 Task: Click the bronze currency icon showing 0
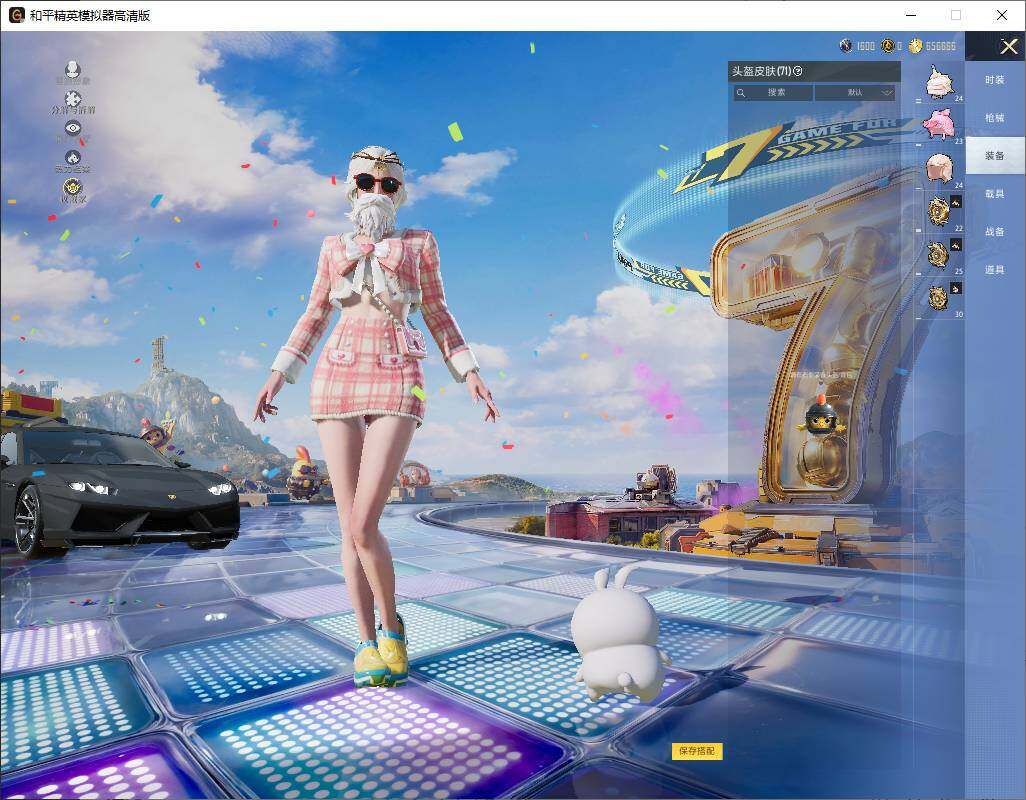(x=888, y=45)
